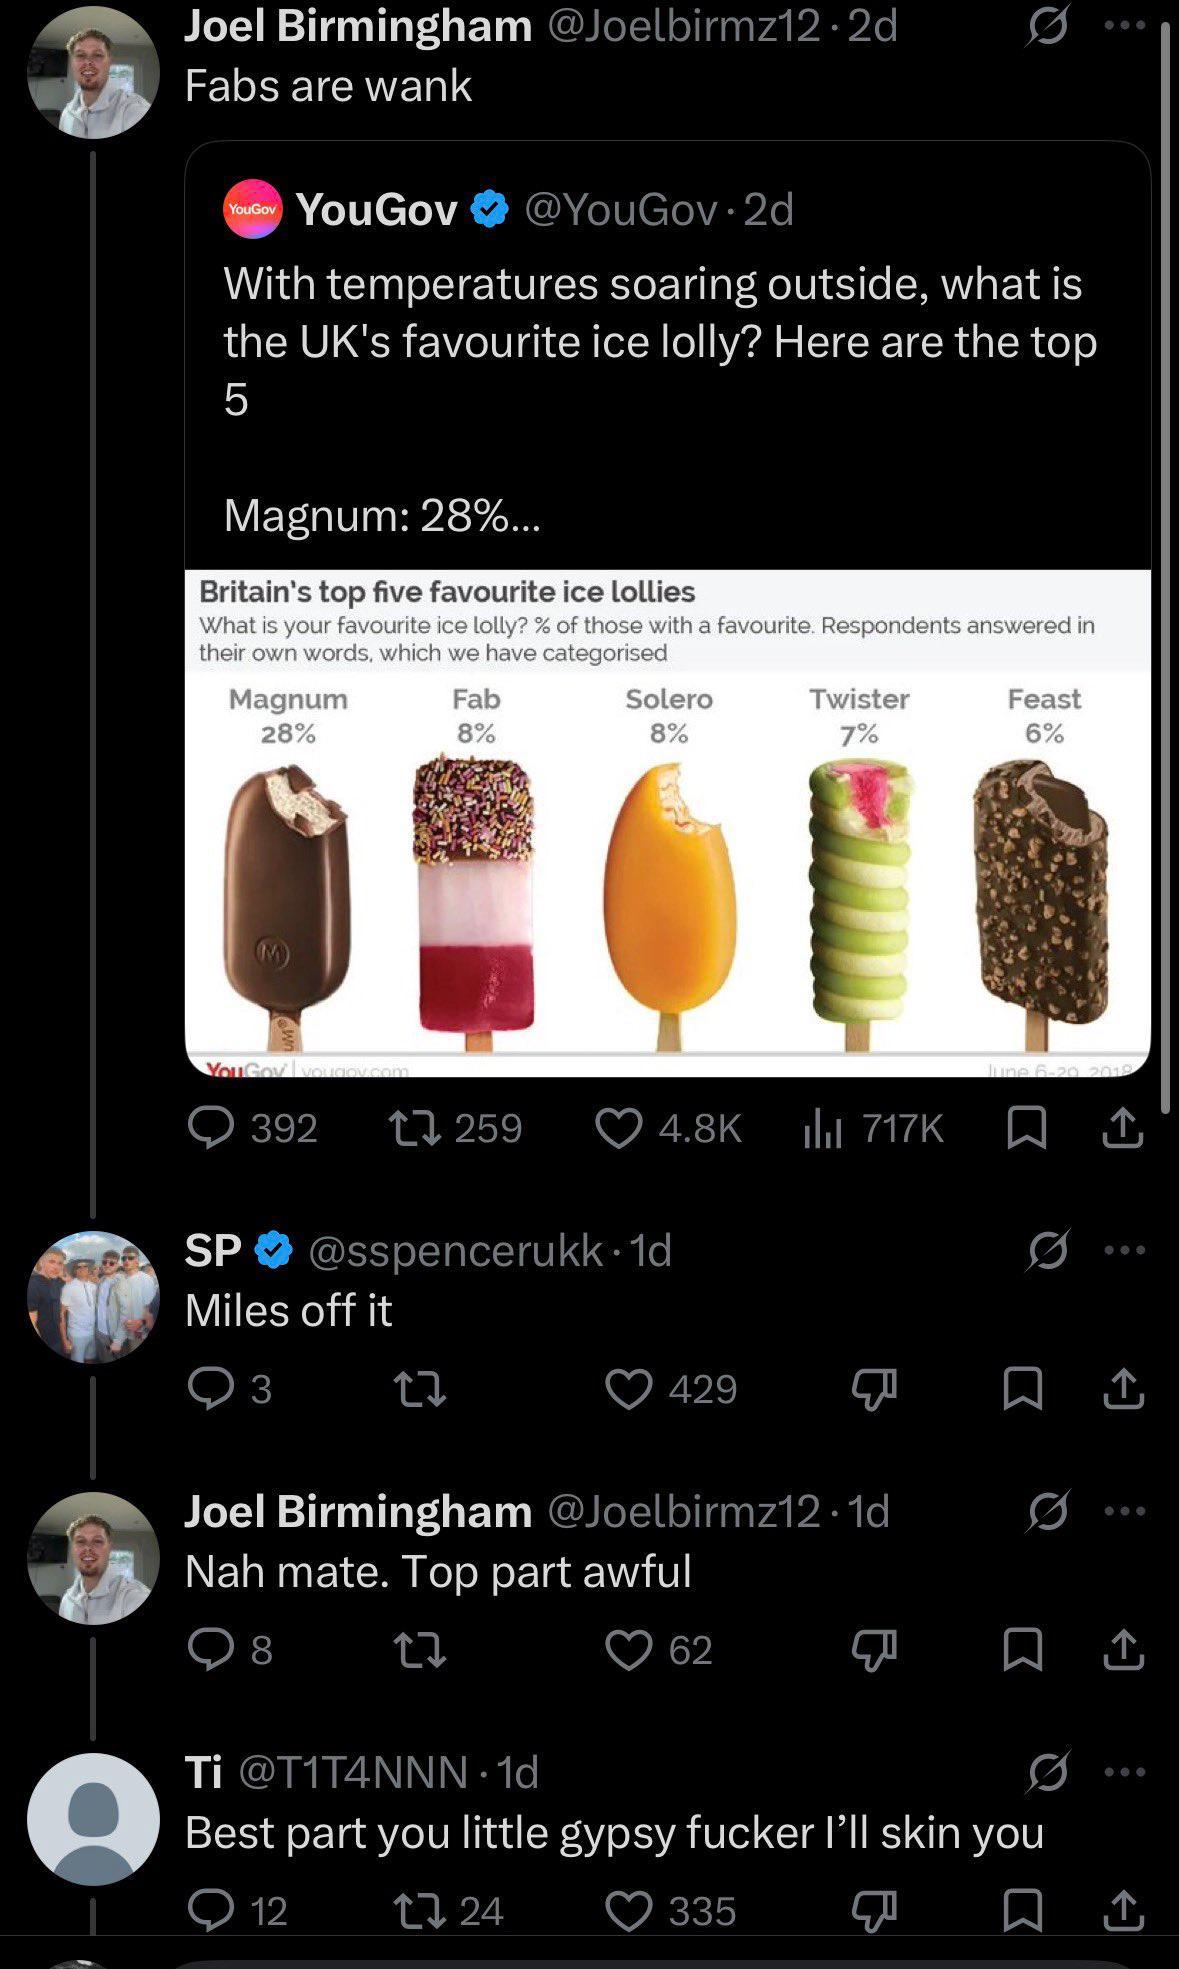Viewport: 1179px width, 1969px height.
Task: Like SP's "Miles off it" reply
Action: coord(671,1389)
